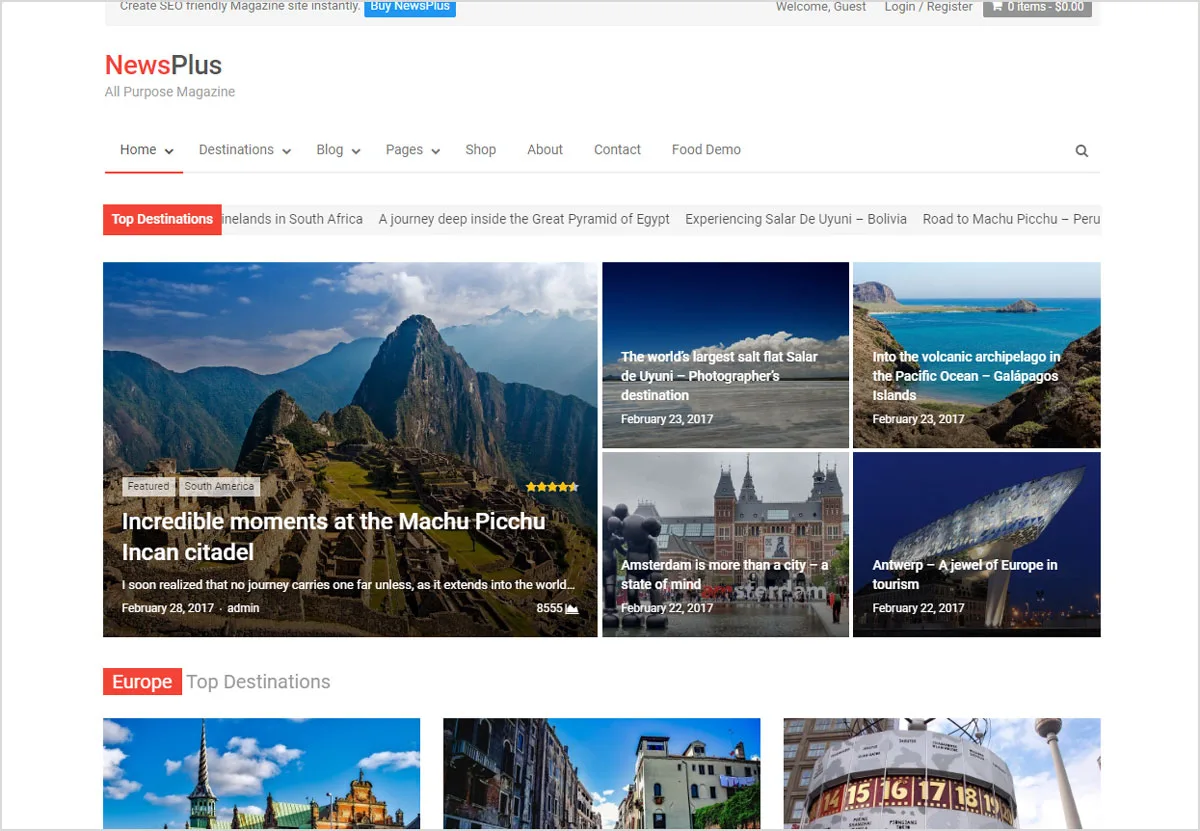Open the Pages menu item
Screen dimensions: 1200x831
[404, 150]
